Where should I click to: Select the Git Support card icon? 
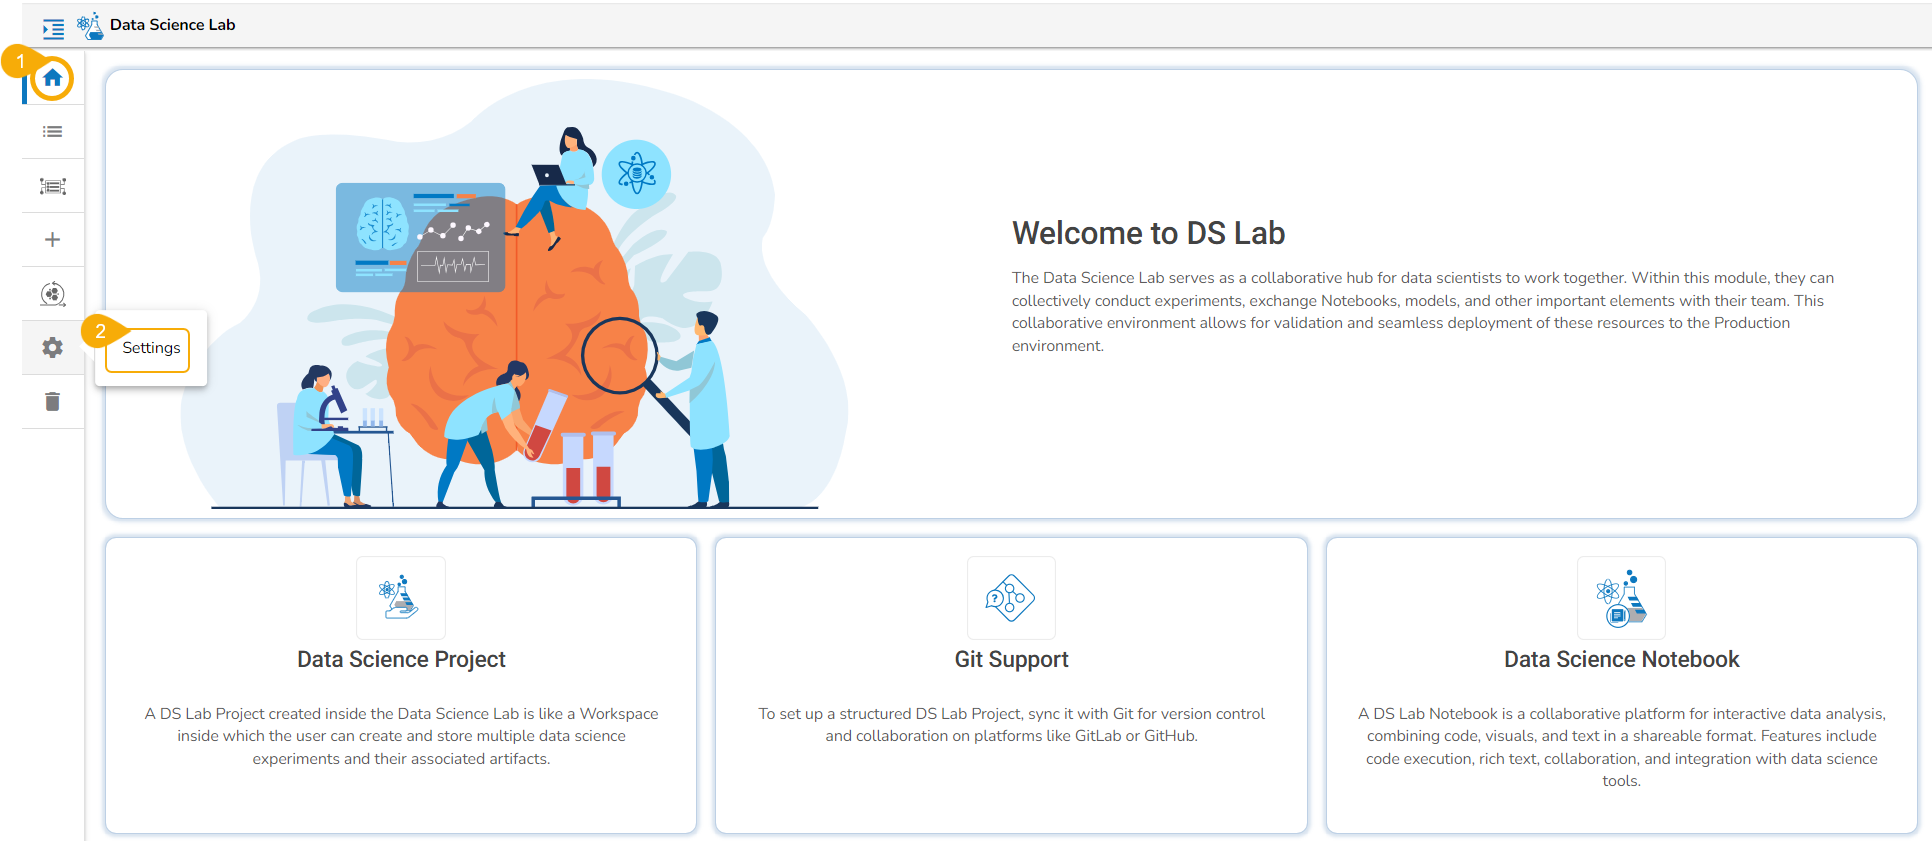tap(1011, 598)
